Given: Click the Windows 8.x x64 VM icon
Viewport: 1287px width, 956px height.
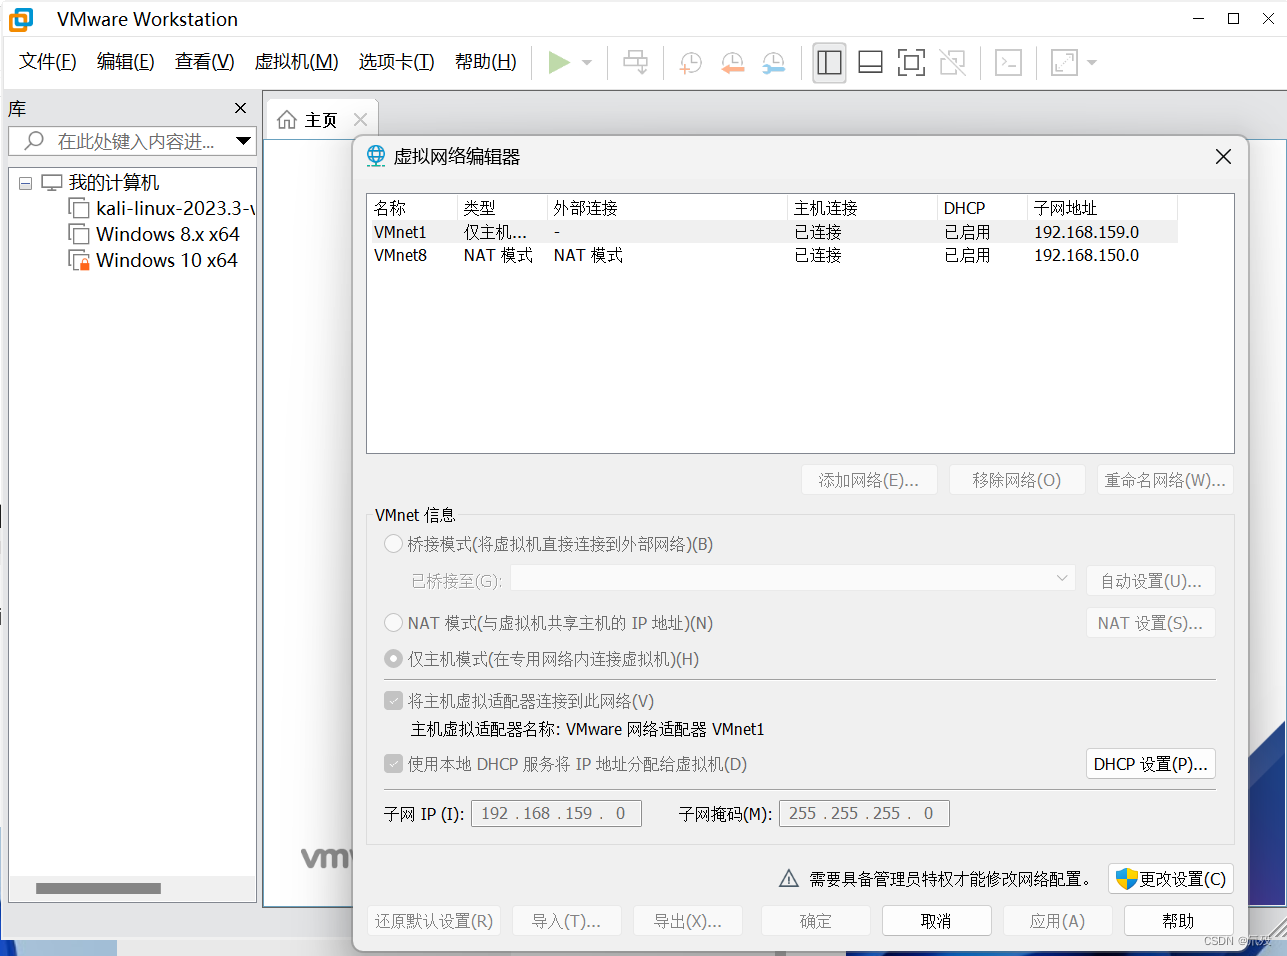Looking at the screenshot, I should pos(79,235).
